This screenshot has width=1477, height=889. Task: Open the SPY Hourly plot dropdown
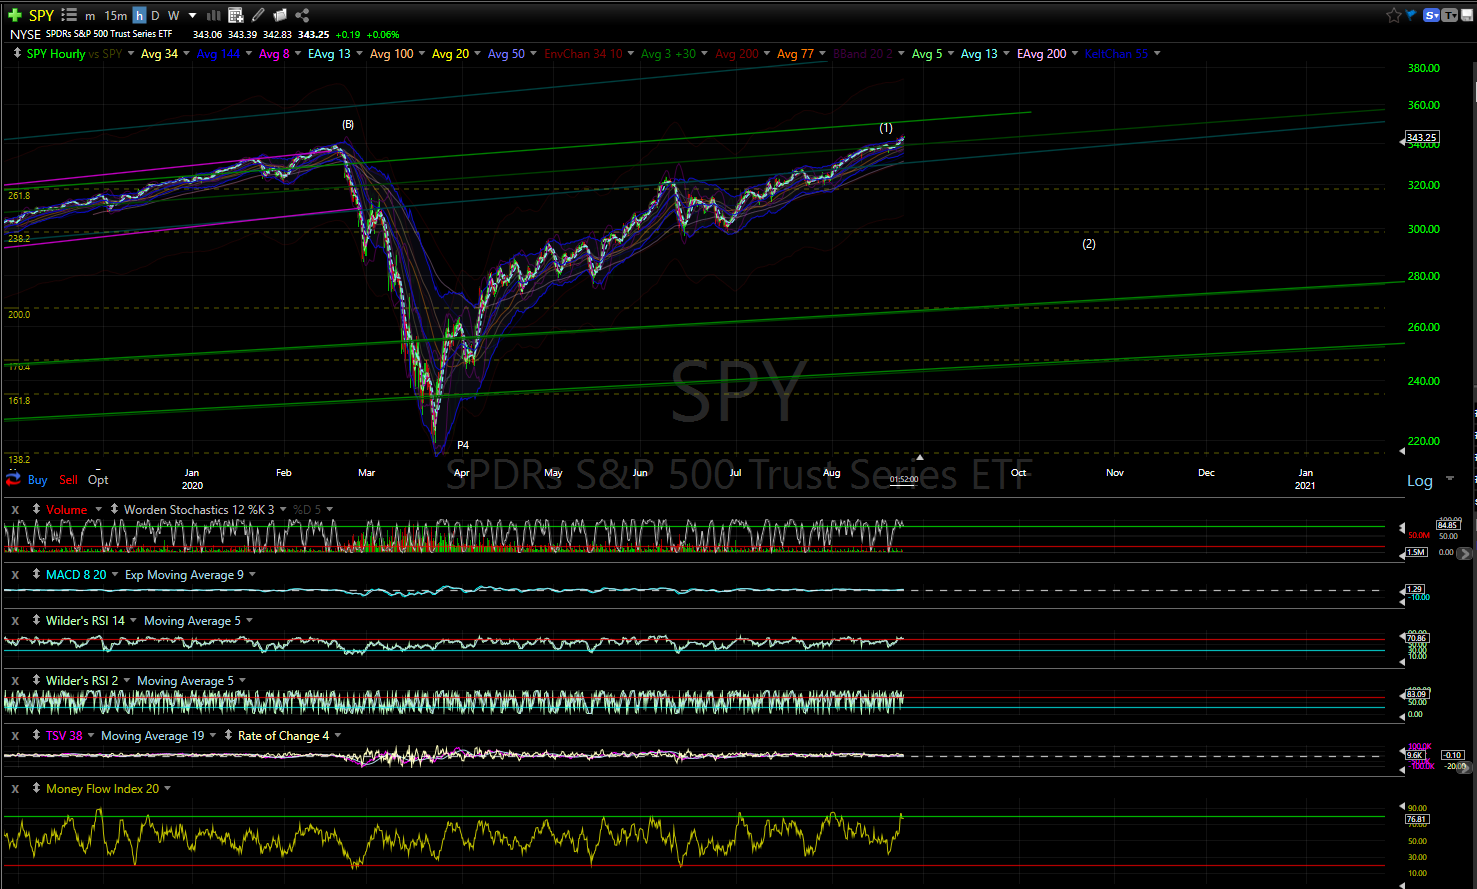(131, 54)
